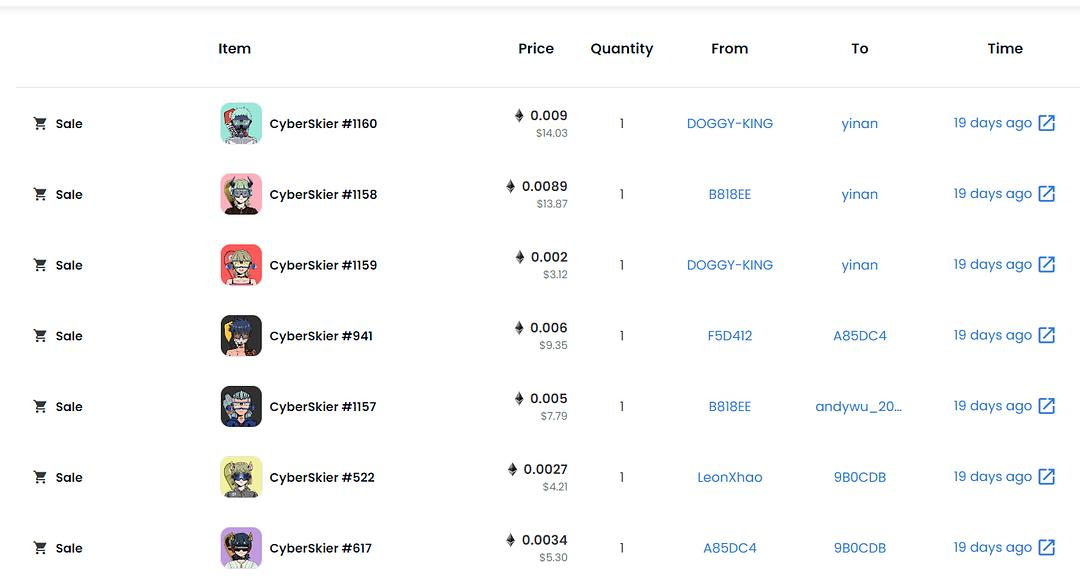1080x584 pixels.
Task: Click the cart icon in CyberSkier #1160 row
Action: 40,124
